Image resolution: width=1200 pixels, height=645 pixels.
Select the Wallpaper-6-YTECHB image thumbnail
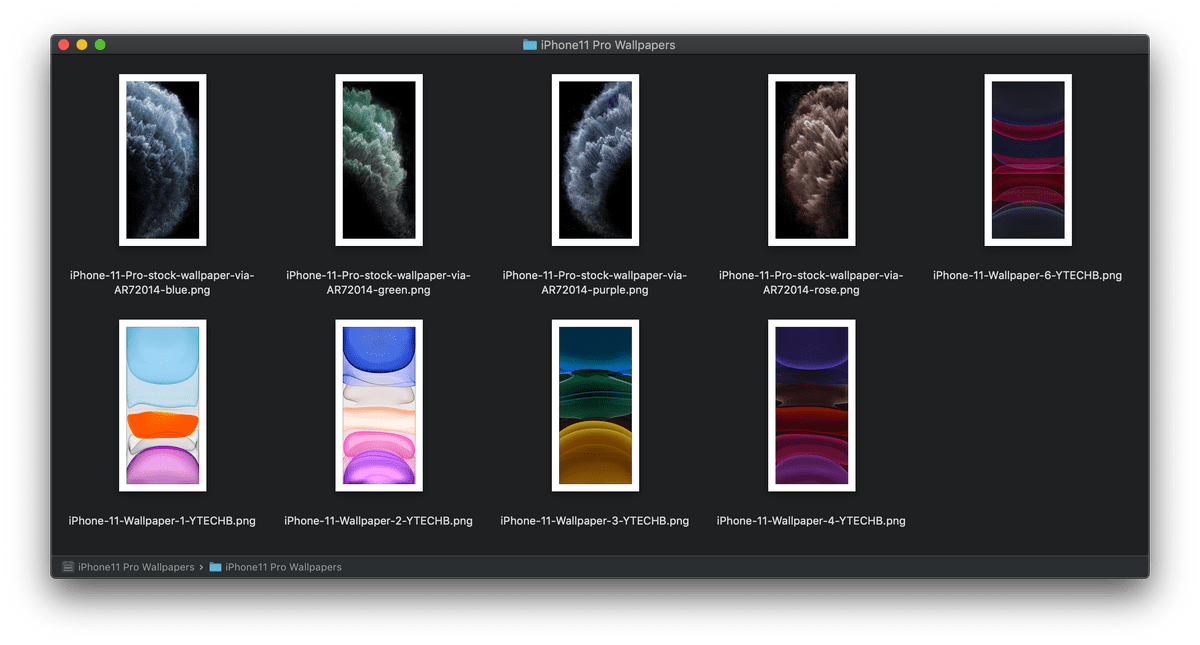point(1028,160)
